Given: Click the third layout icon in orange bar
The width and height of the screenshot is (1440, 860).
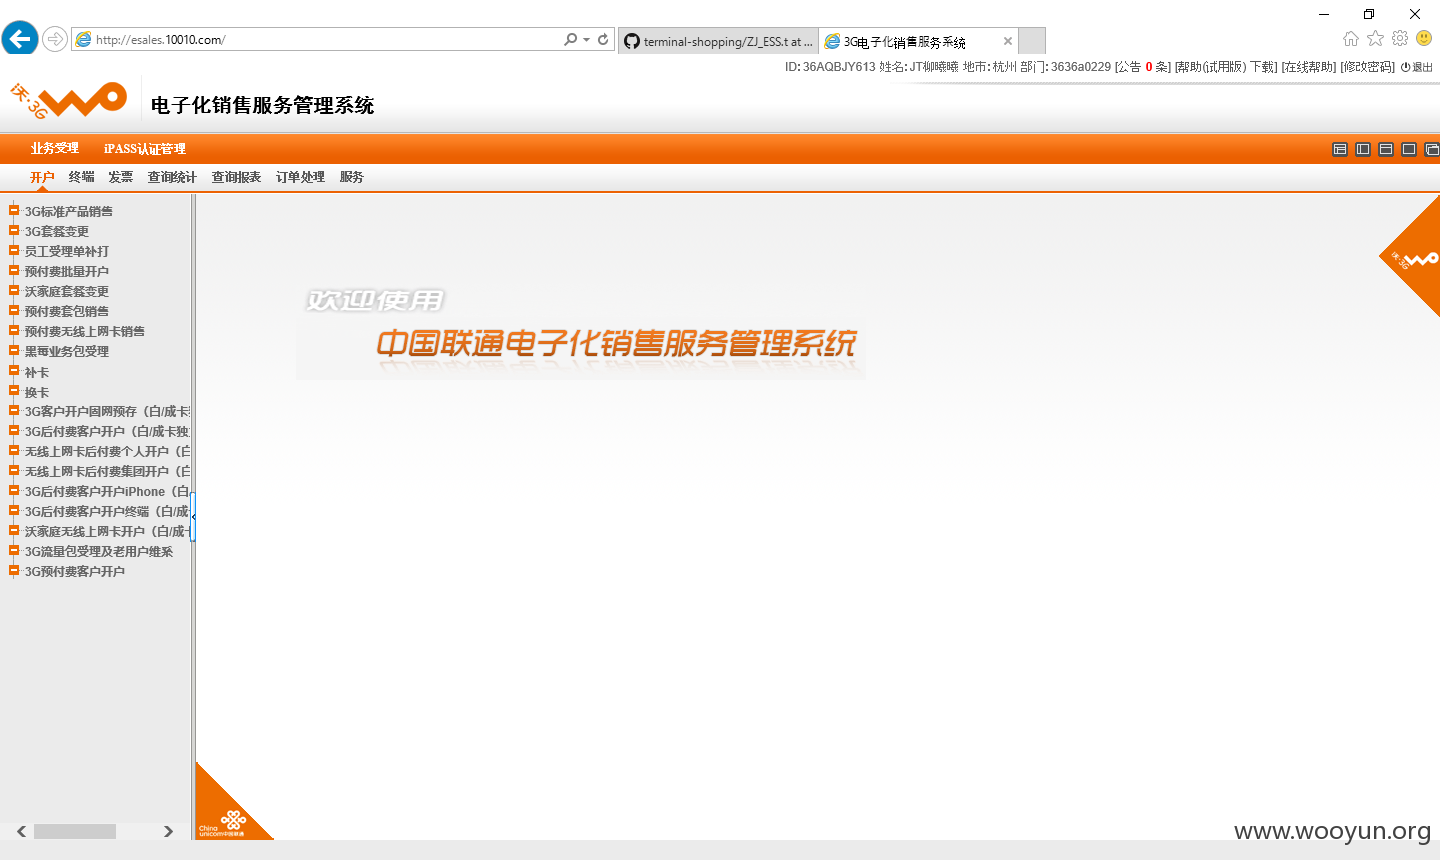Looking at the screenshot, I should tap(1386, 149).
